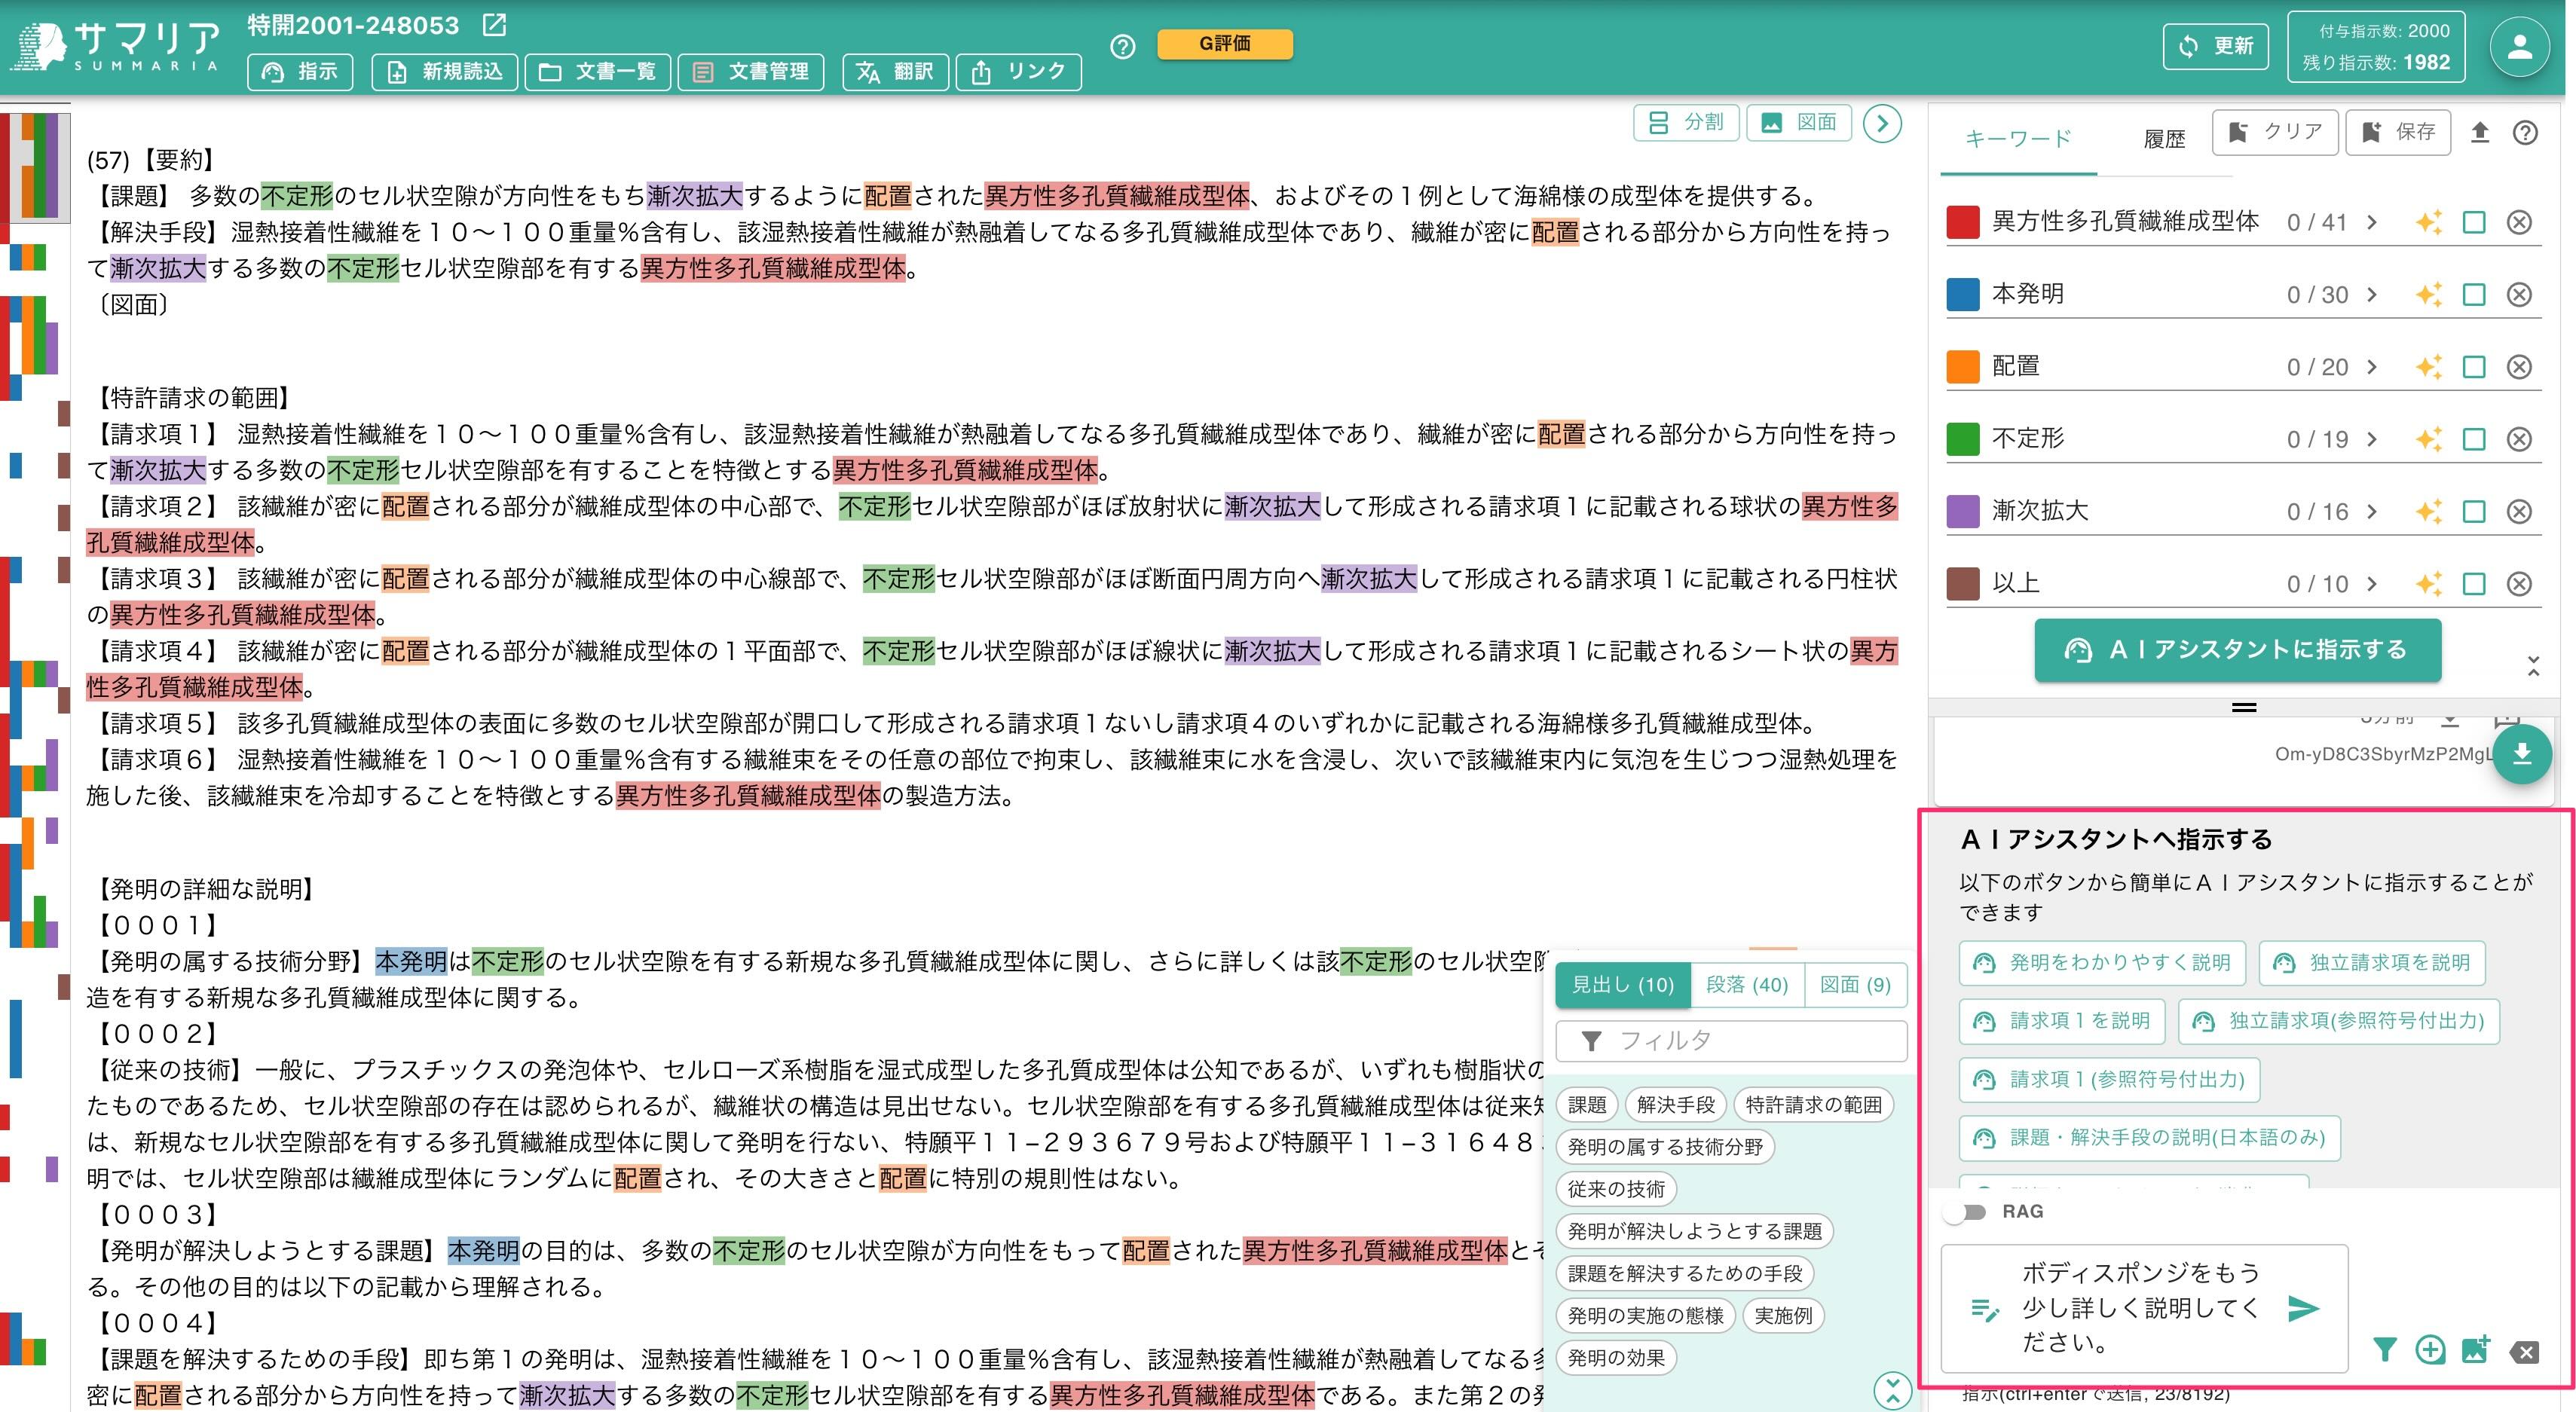Jump to next 漸次拡大 match chevron
The width and height of the screenshot is (2576, 1412).
[x=2371, y=511]
